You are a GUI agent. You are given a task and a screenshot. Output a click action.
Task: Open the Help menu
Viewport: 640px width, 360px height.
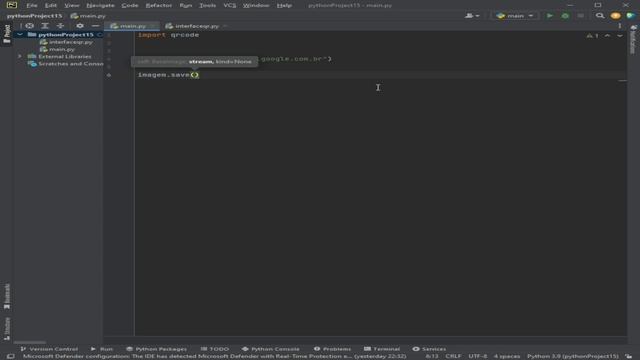point(284,5)
